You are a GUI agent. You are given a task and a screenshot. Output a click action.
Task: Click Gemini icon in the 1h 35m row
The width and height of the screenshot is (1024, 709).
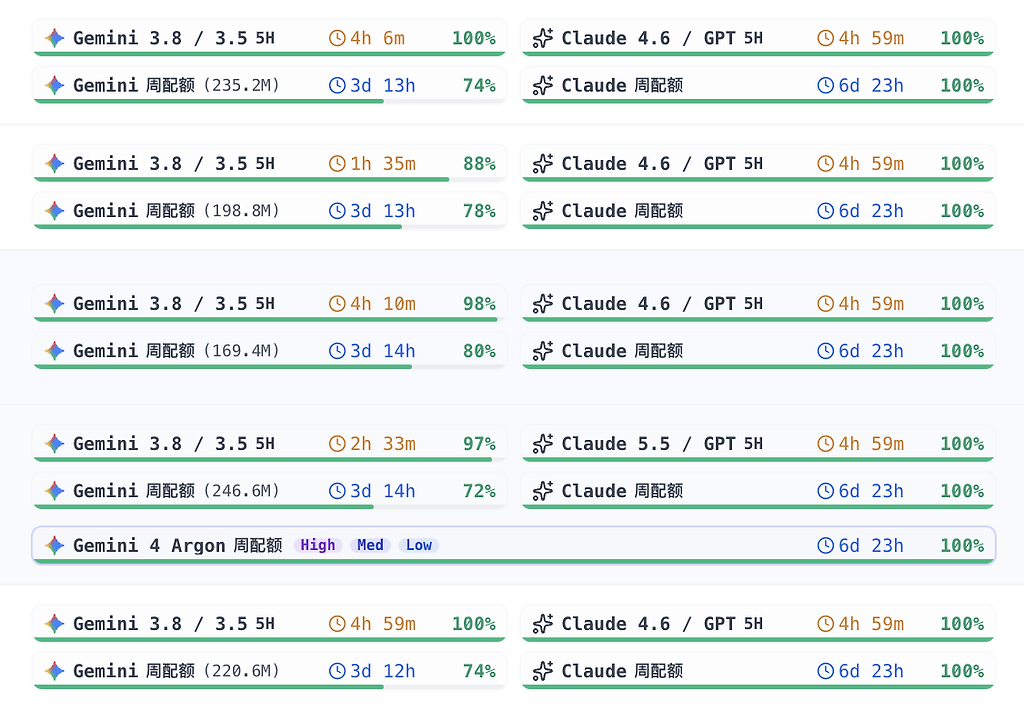[55, 164]
